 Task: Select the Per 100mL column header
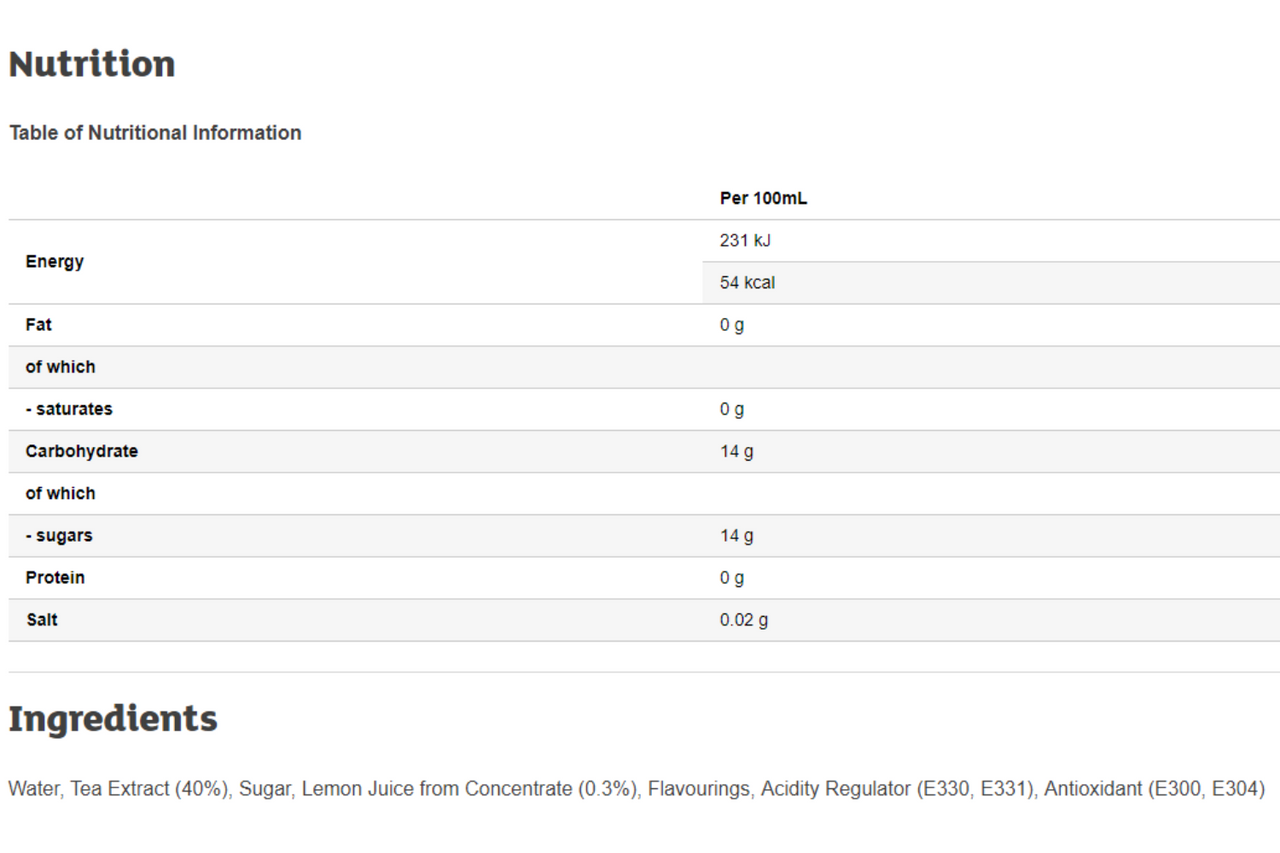tap(763, 199)
